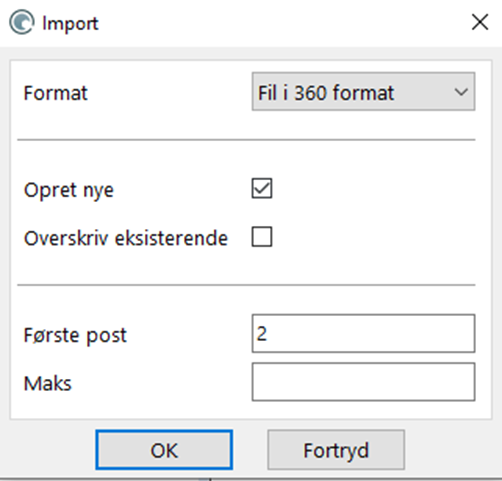Cancel using the Fortryd button
The image size is (502, 481).
(336, 450)
